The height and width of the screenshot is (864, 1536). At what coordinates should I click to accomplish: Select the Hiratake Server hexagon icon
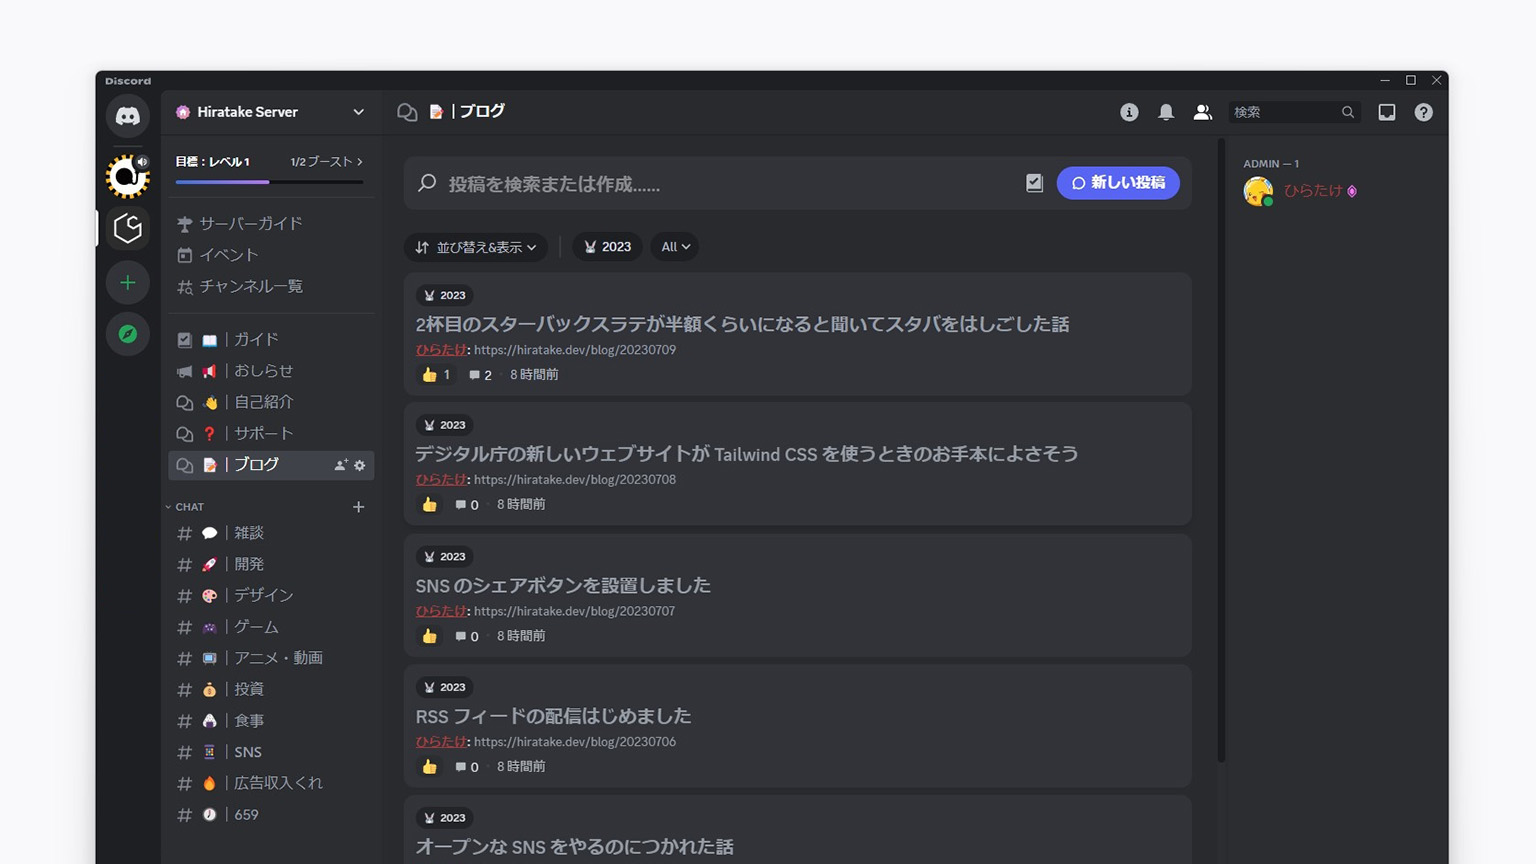pos(127,229)
